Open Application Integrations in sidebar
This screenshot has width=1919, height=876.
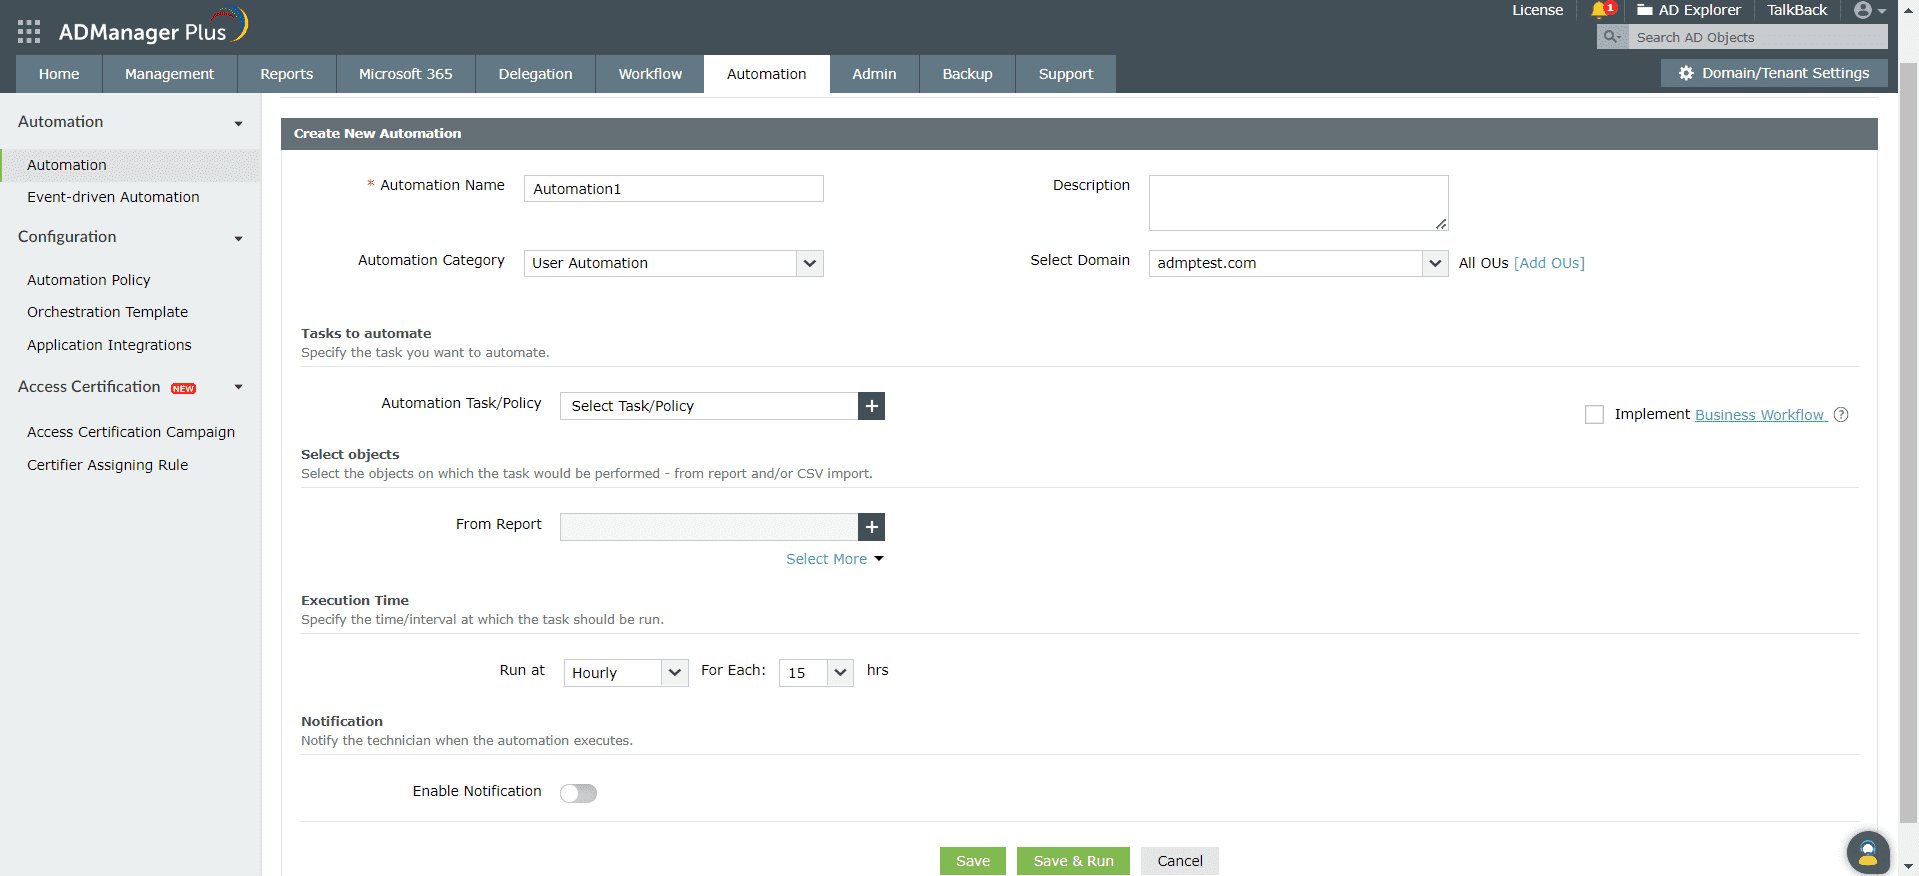tap(109, 345)
